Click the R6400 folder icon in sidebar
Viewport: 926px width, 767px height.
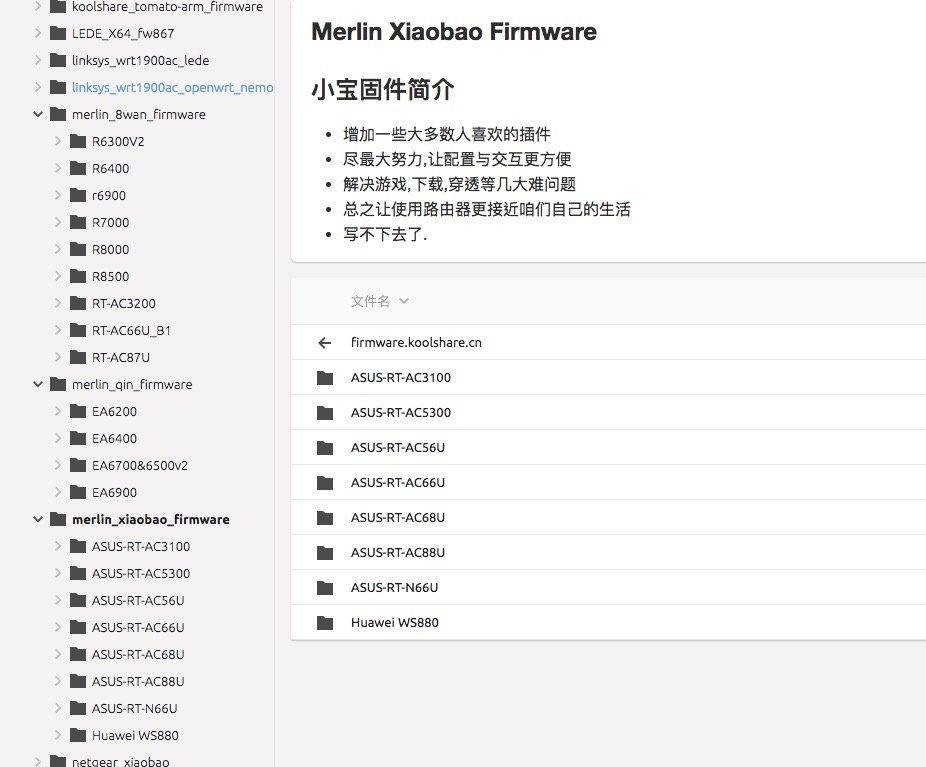click(78, 168)
